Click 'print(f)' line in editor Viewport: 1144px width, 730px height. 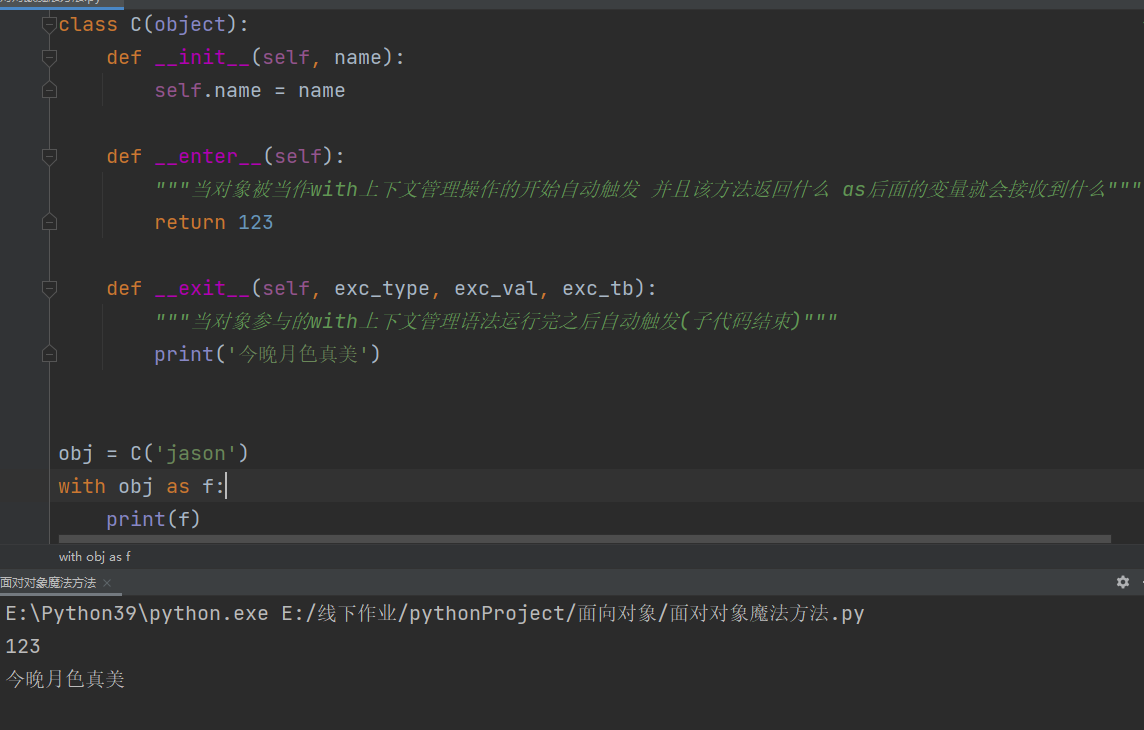pos(153,519)
